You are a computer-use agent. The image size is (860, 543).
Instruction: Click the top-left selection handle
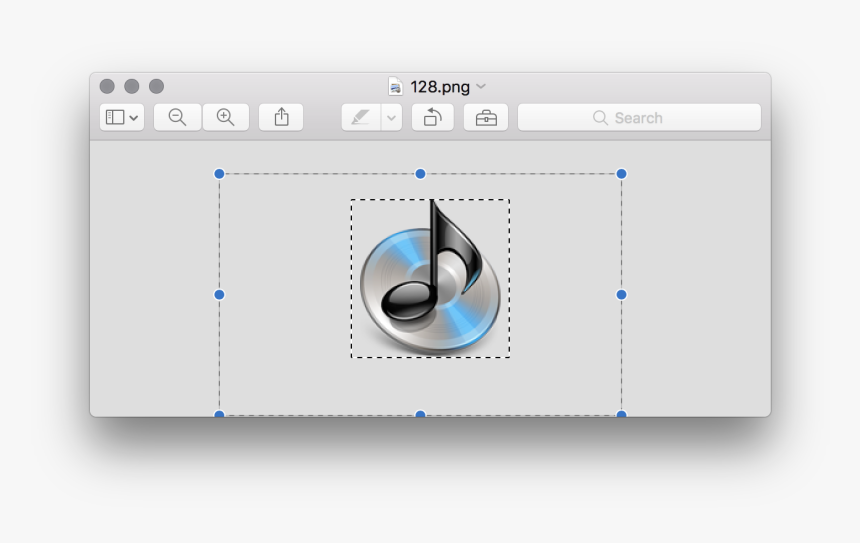click(x=219, y=174)
